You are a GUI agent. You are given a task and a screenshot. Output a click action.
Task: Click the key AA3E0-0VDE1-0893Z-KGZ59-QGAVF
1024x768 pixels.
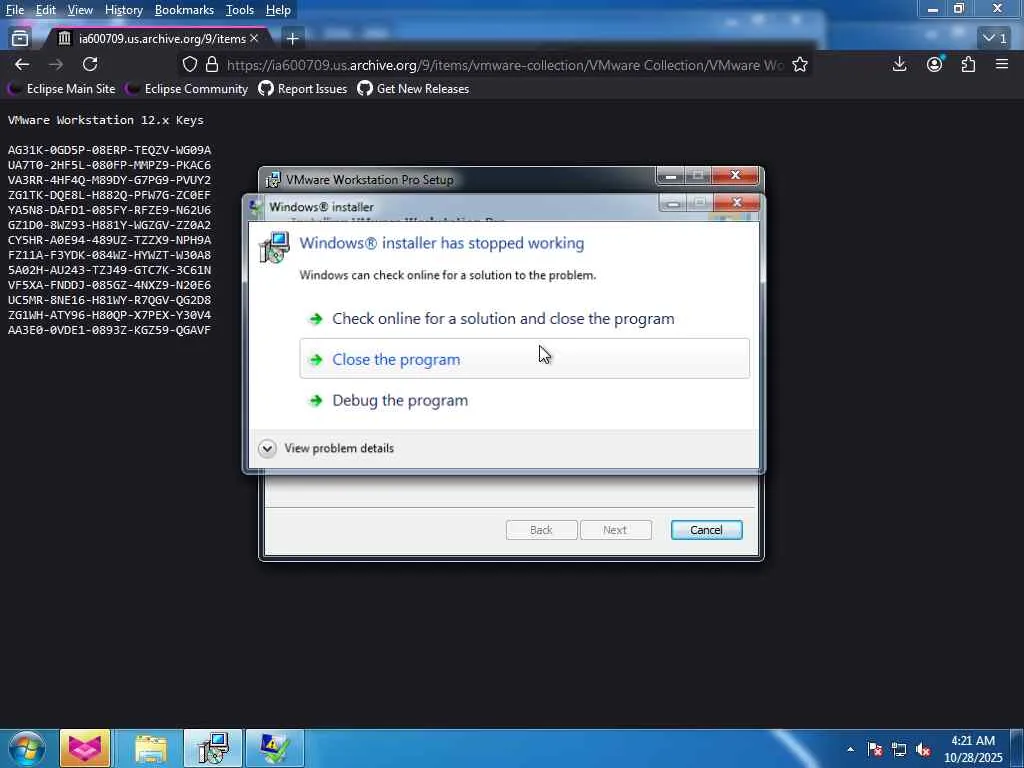110,330
